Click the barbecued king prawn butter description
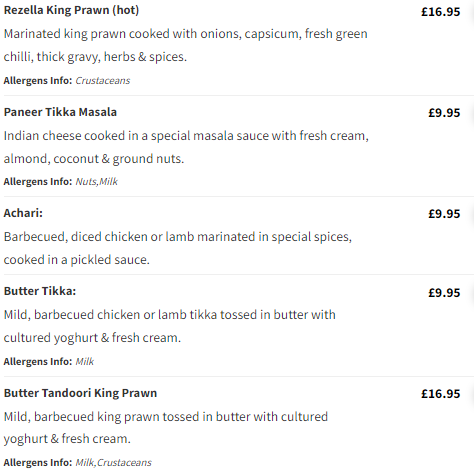The height and width of the screenshot is (472, 474). pyautogui.click(x=166, y=428)
